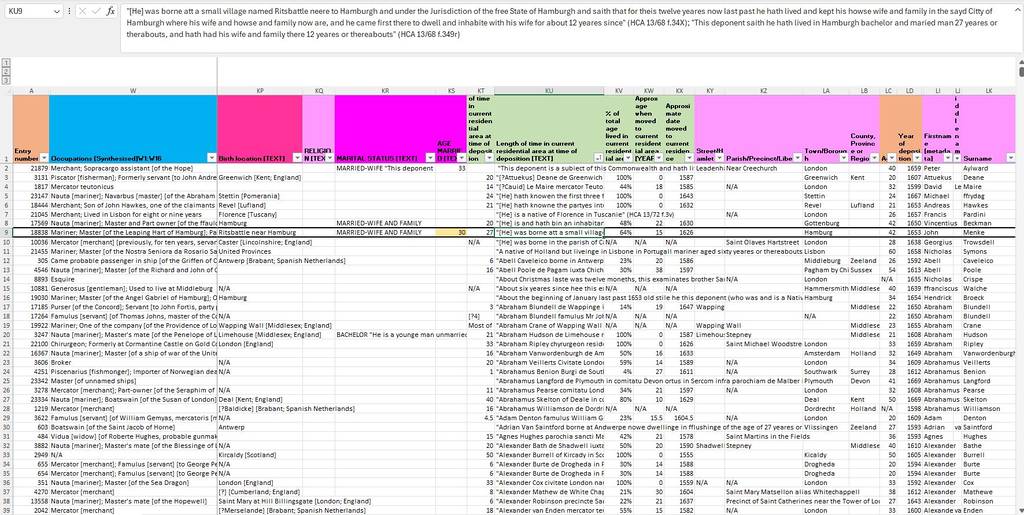Click outline level 3 button
Viewport: 1024px width, 515px height.
[x=5, y=78]
